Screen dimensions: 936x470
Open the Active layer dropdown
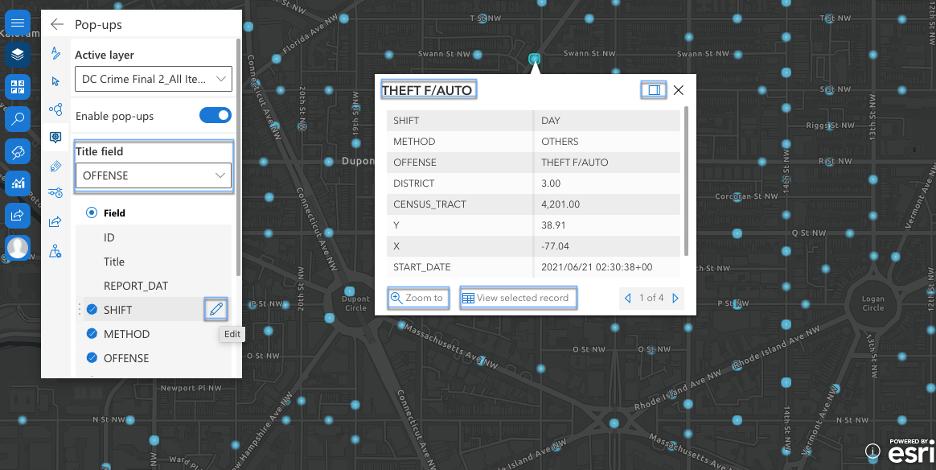pos(153,79)
